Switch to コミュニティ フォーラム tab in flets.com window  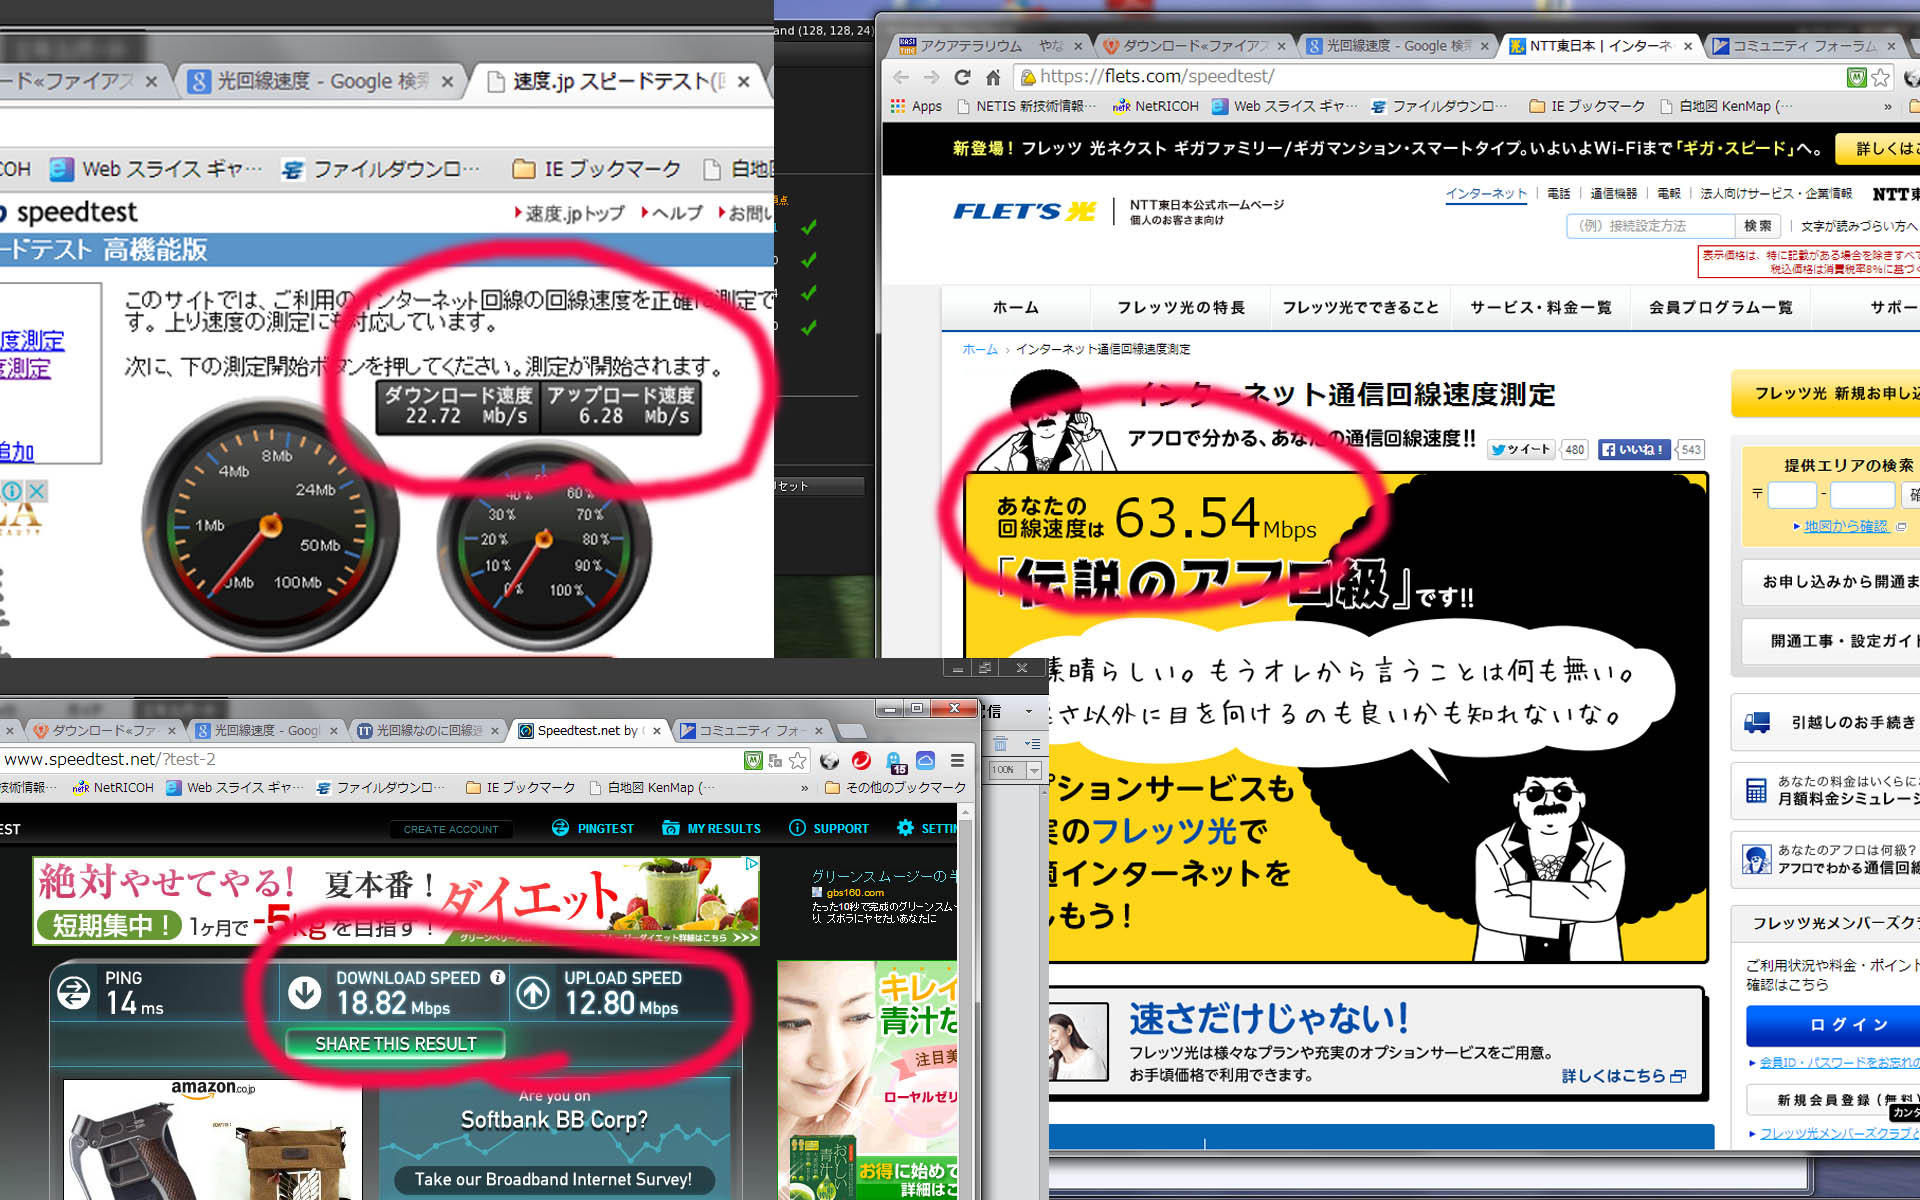point(1803,46)
